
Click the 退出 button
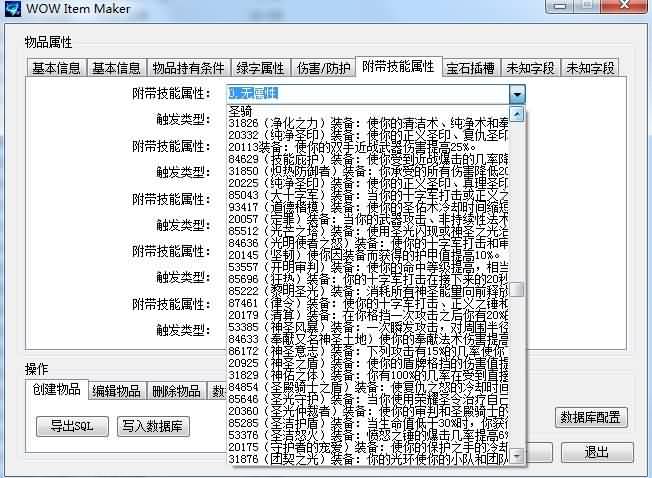[x=597, y=452]
